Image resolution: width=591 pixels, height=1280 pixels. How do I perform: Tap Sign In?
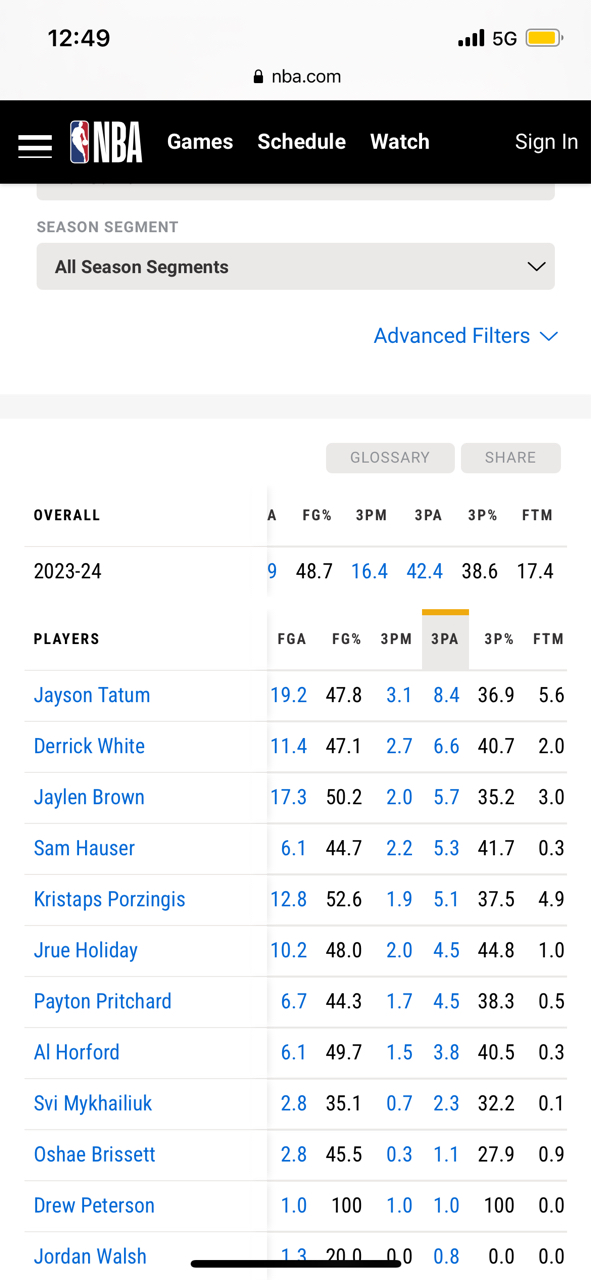point(546,142)
